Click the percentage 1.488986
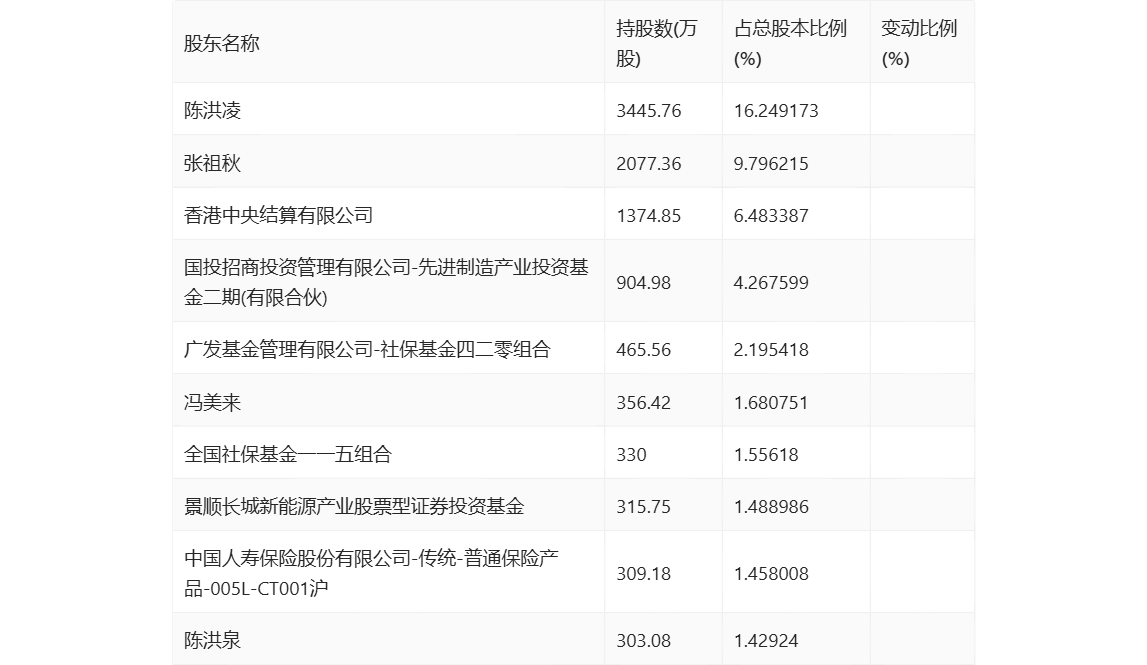This screenshot has width=1147, height=665. 771,506
